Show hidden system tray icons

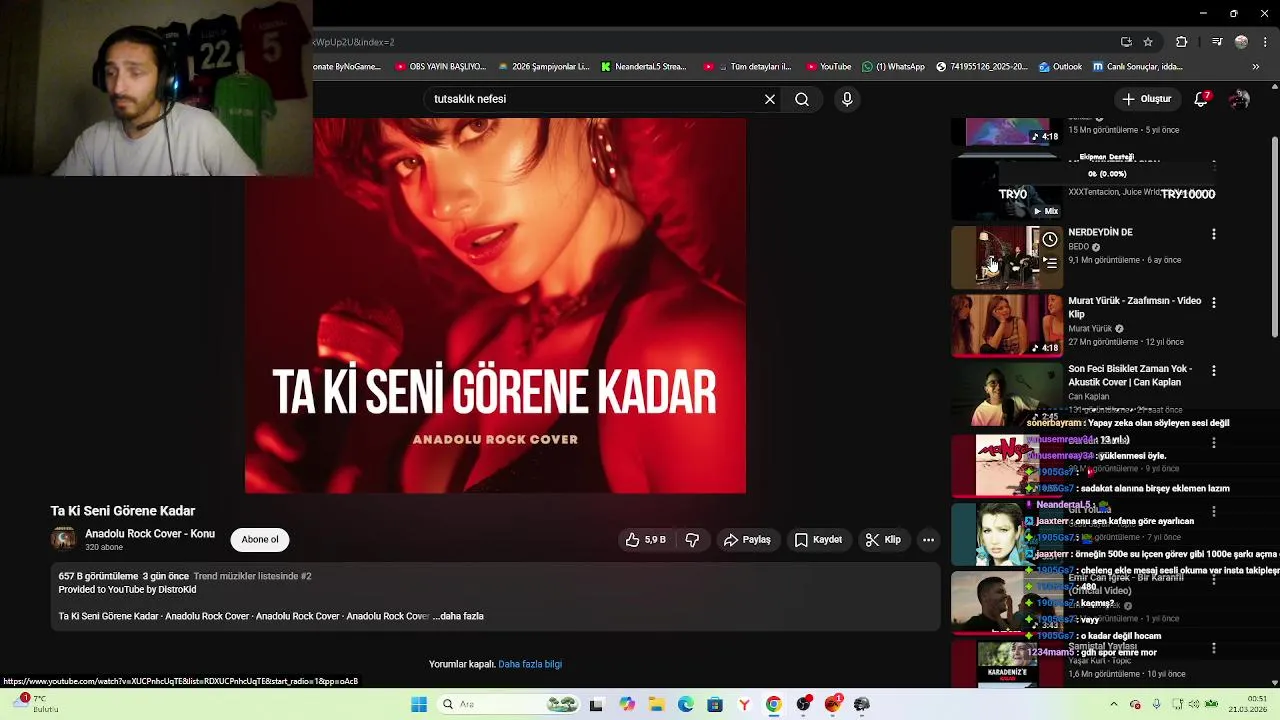[x=1114, y=705]
